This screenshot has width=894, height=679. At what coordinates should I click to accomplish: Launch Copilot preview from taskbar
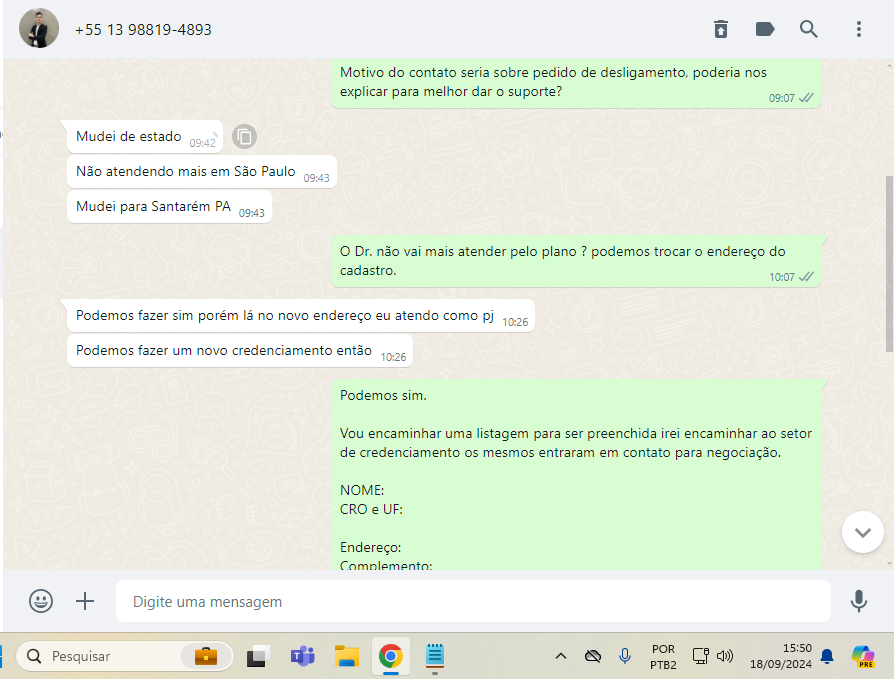coord(863,656)
